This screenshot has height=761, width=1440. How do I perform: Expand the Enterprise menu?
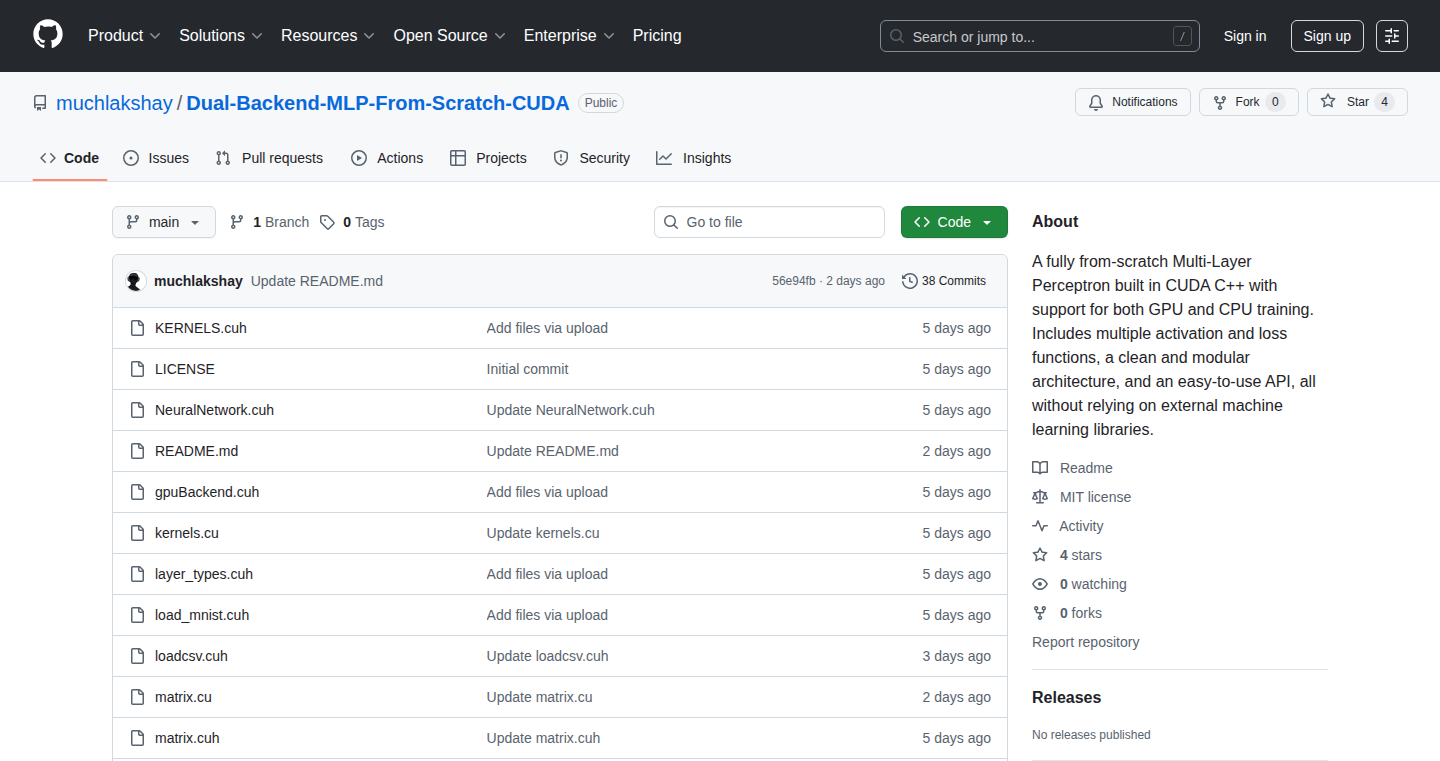569,35
